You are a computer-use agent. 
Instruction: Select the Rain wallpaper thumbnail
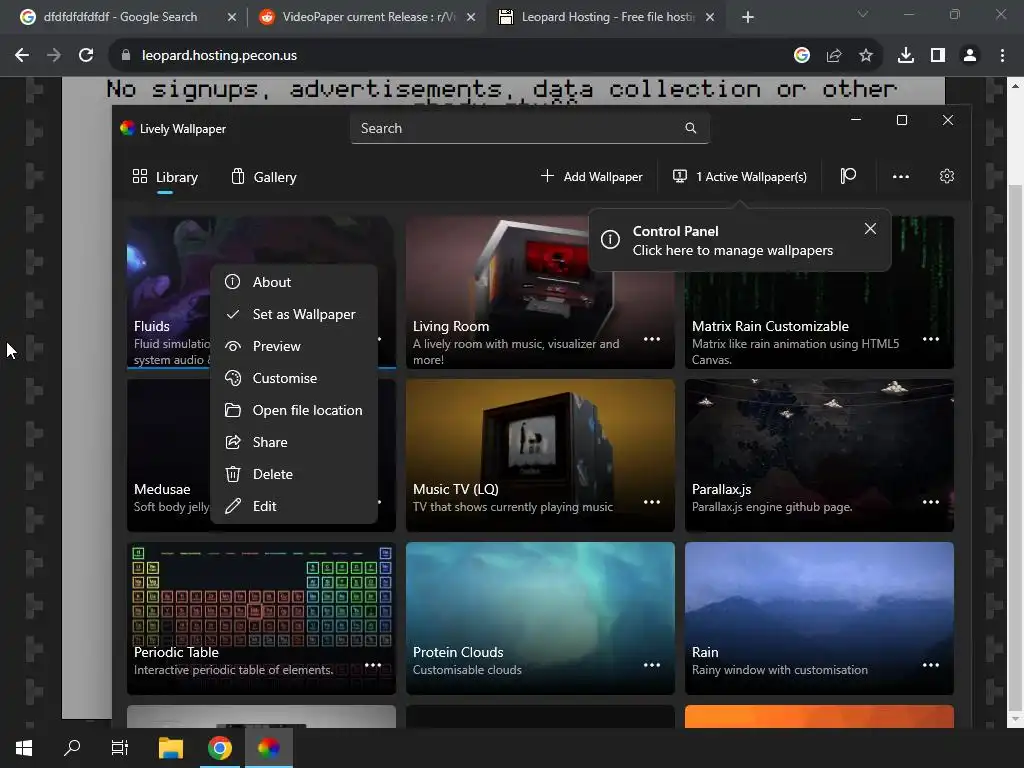pyautogui.click(x=819, y=618)
